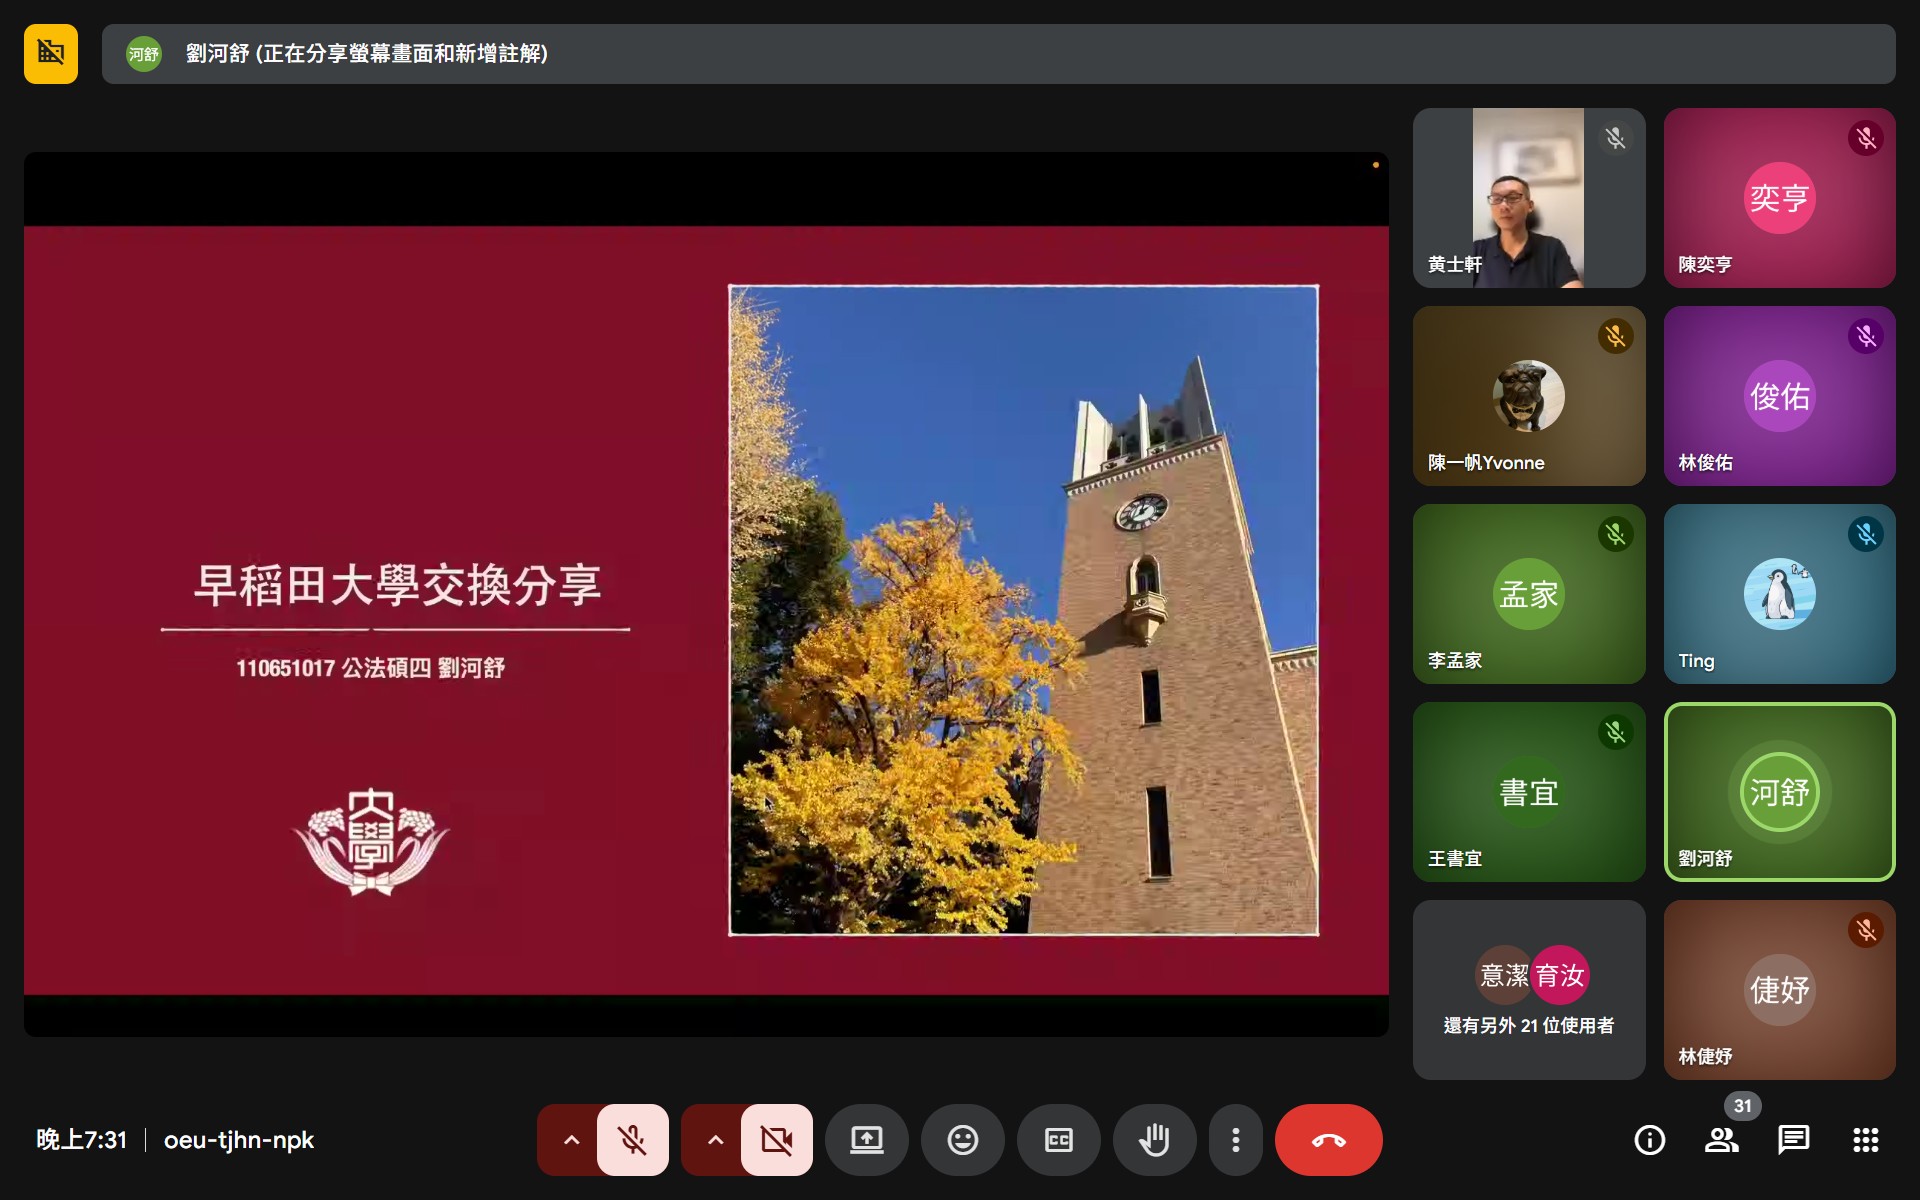View the hidden 21 additional participants tile
Screen dimensions: 1920x1200
1529,991
